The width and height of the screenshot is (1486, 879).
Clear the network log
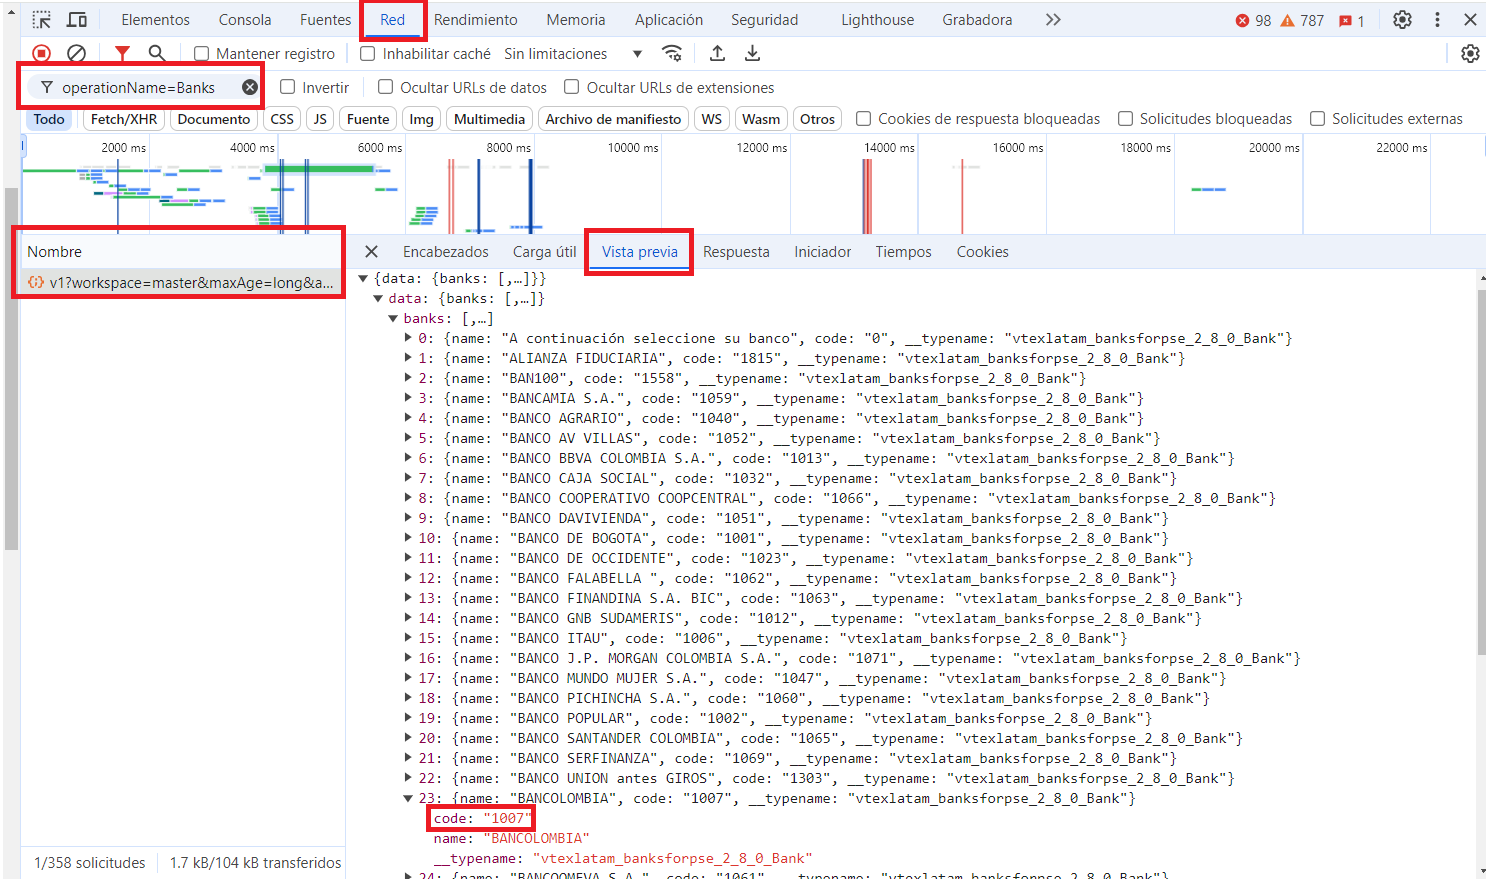[76, 54]
